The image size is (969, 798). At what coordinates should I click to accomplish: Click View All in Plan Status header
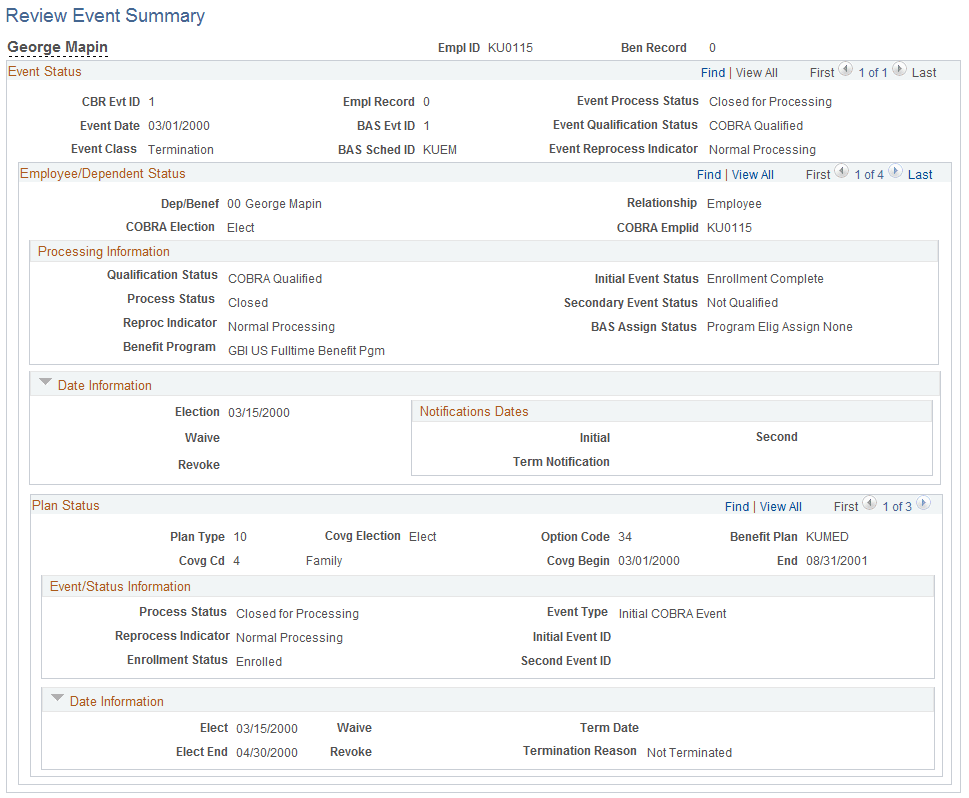click(x=781, y=507)
